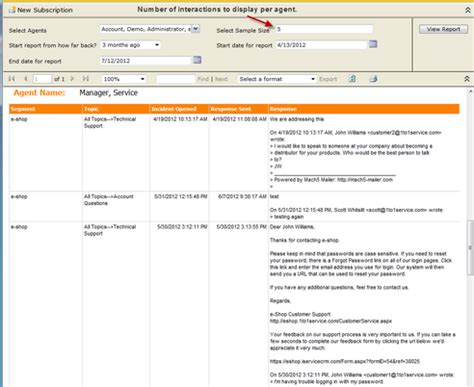474x387 pixels.
Task: Collapse the parameters panel with top chevrons
Action: tap(468, 10)
